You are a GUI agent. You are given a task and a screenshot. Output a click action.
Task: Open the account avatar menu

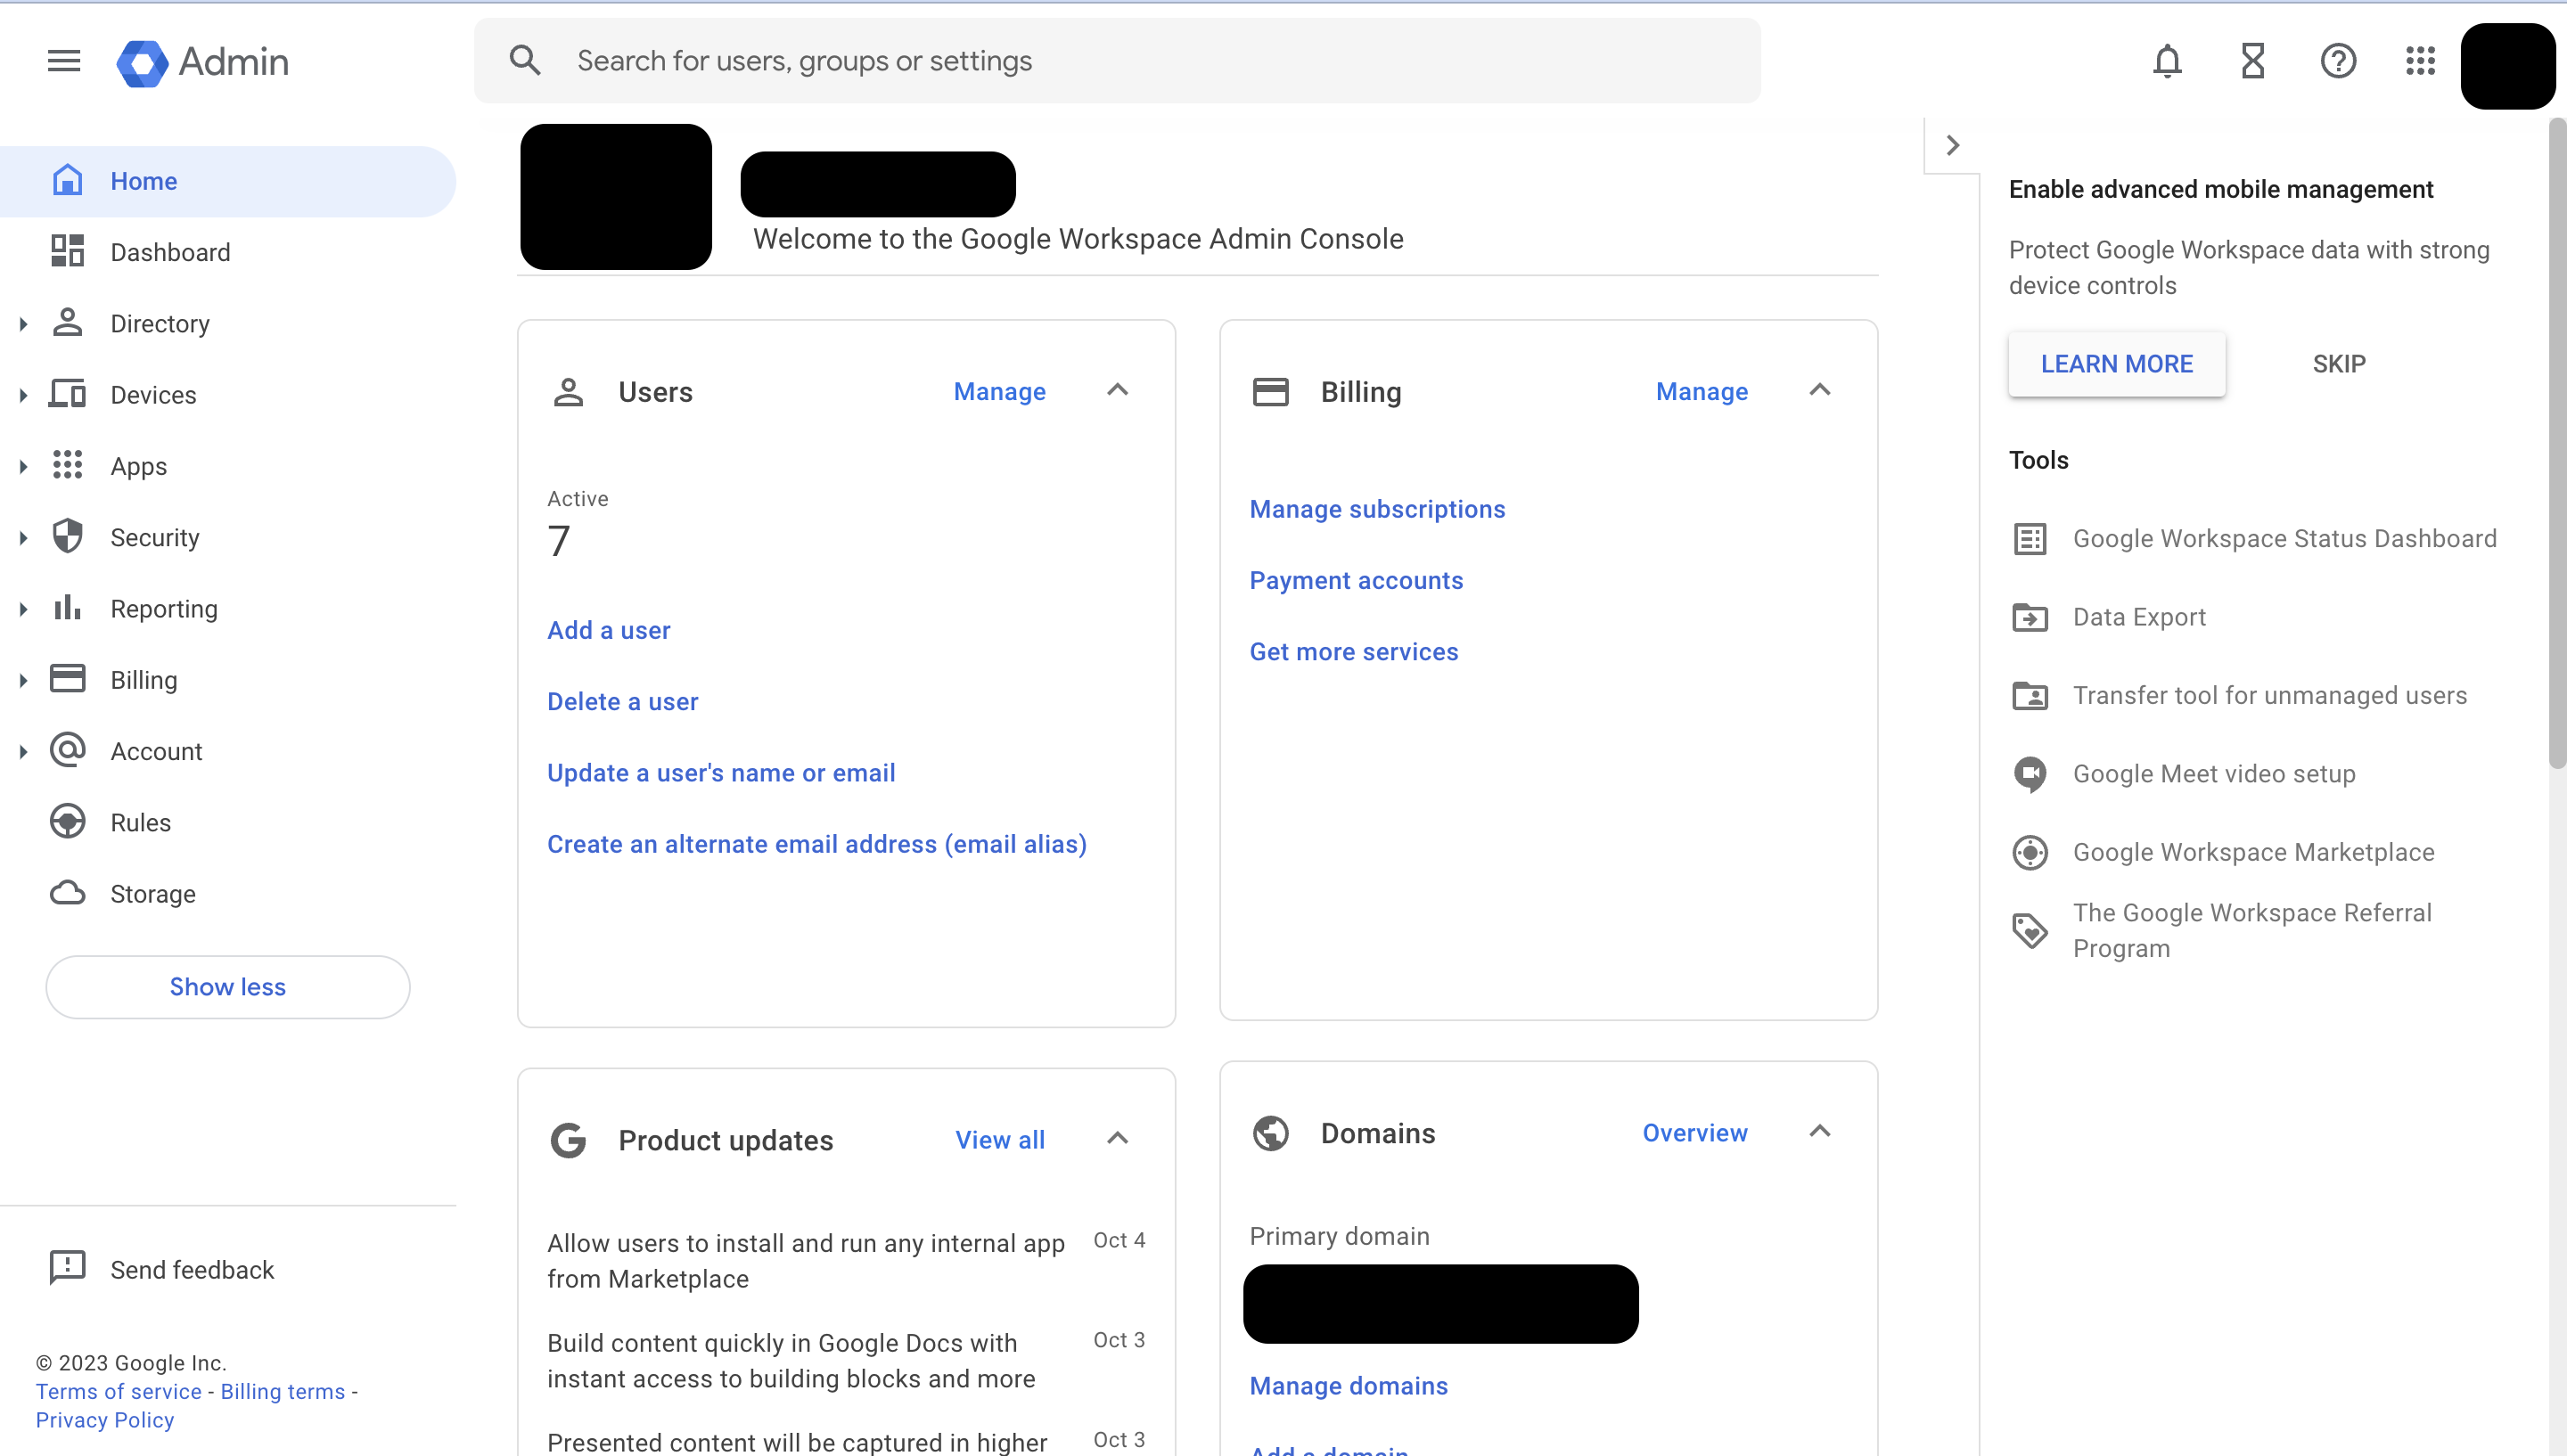[x=2508, y=66]
